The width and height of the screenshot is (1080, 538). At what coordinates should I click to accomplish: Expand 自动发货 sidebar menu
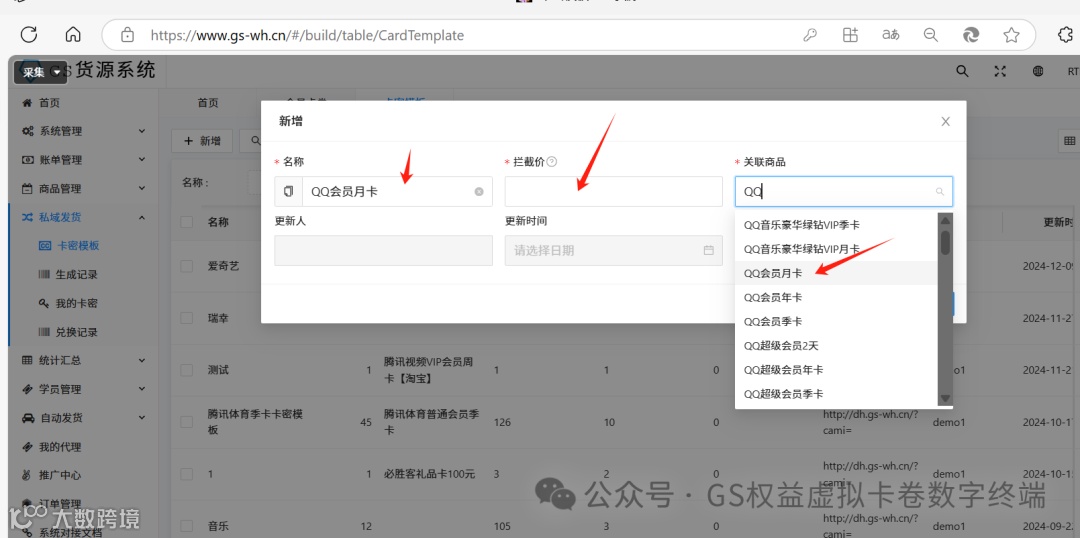click(x=83, y=417)
